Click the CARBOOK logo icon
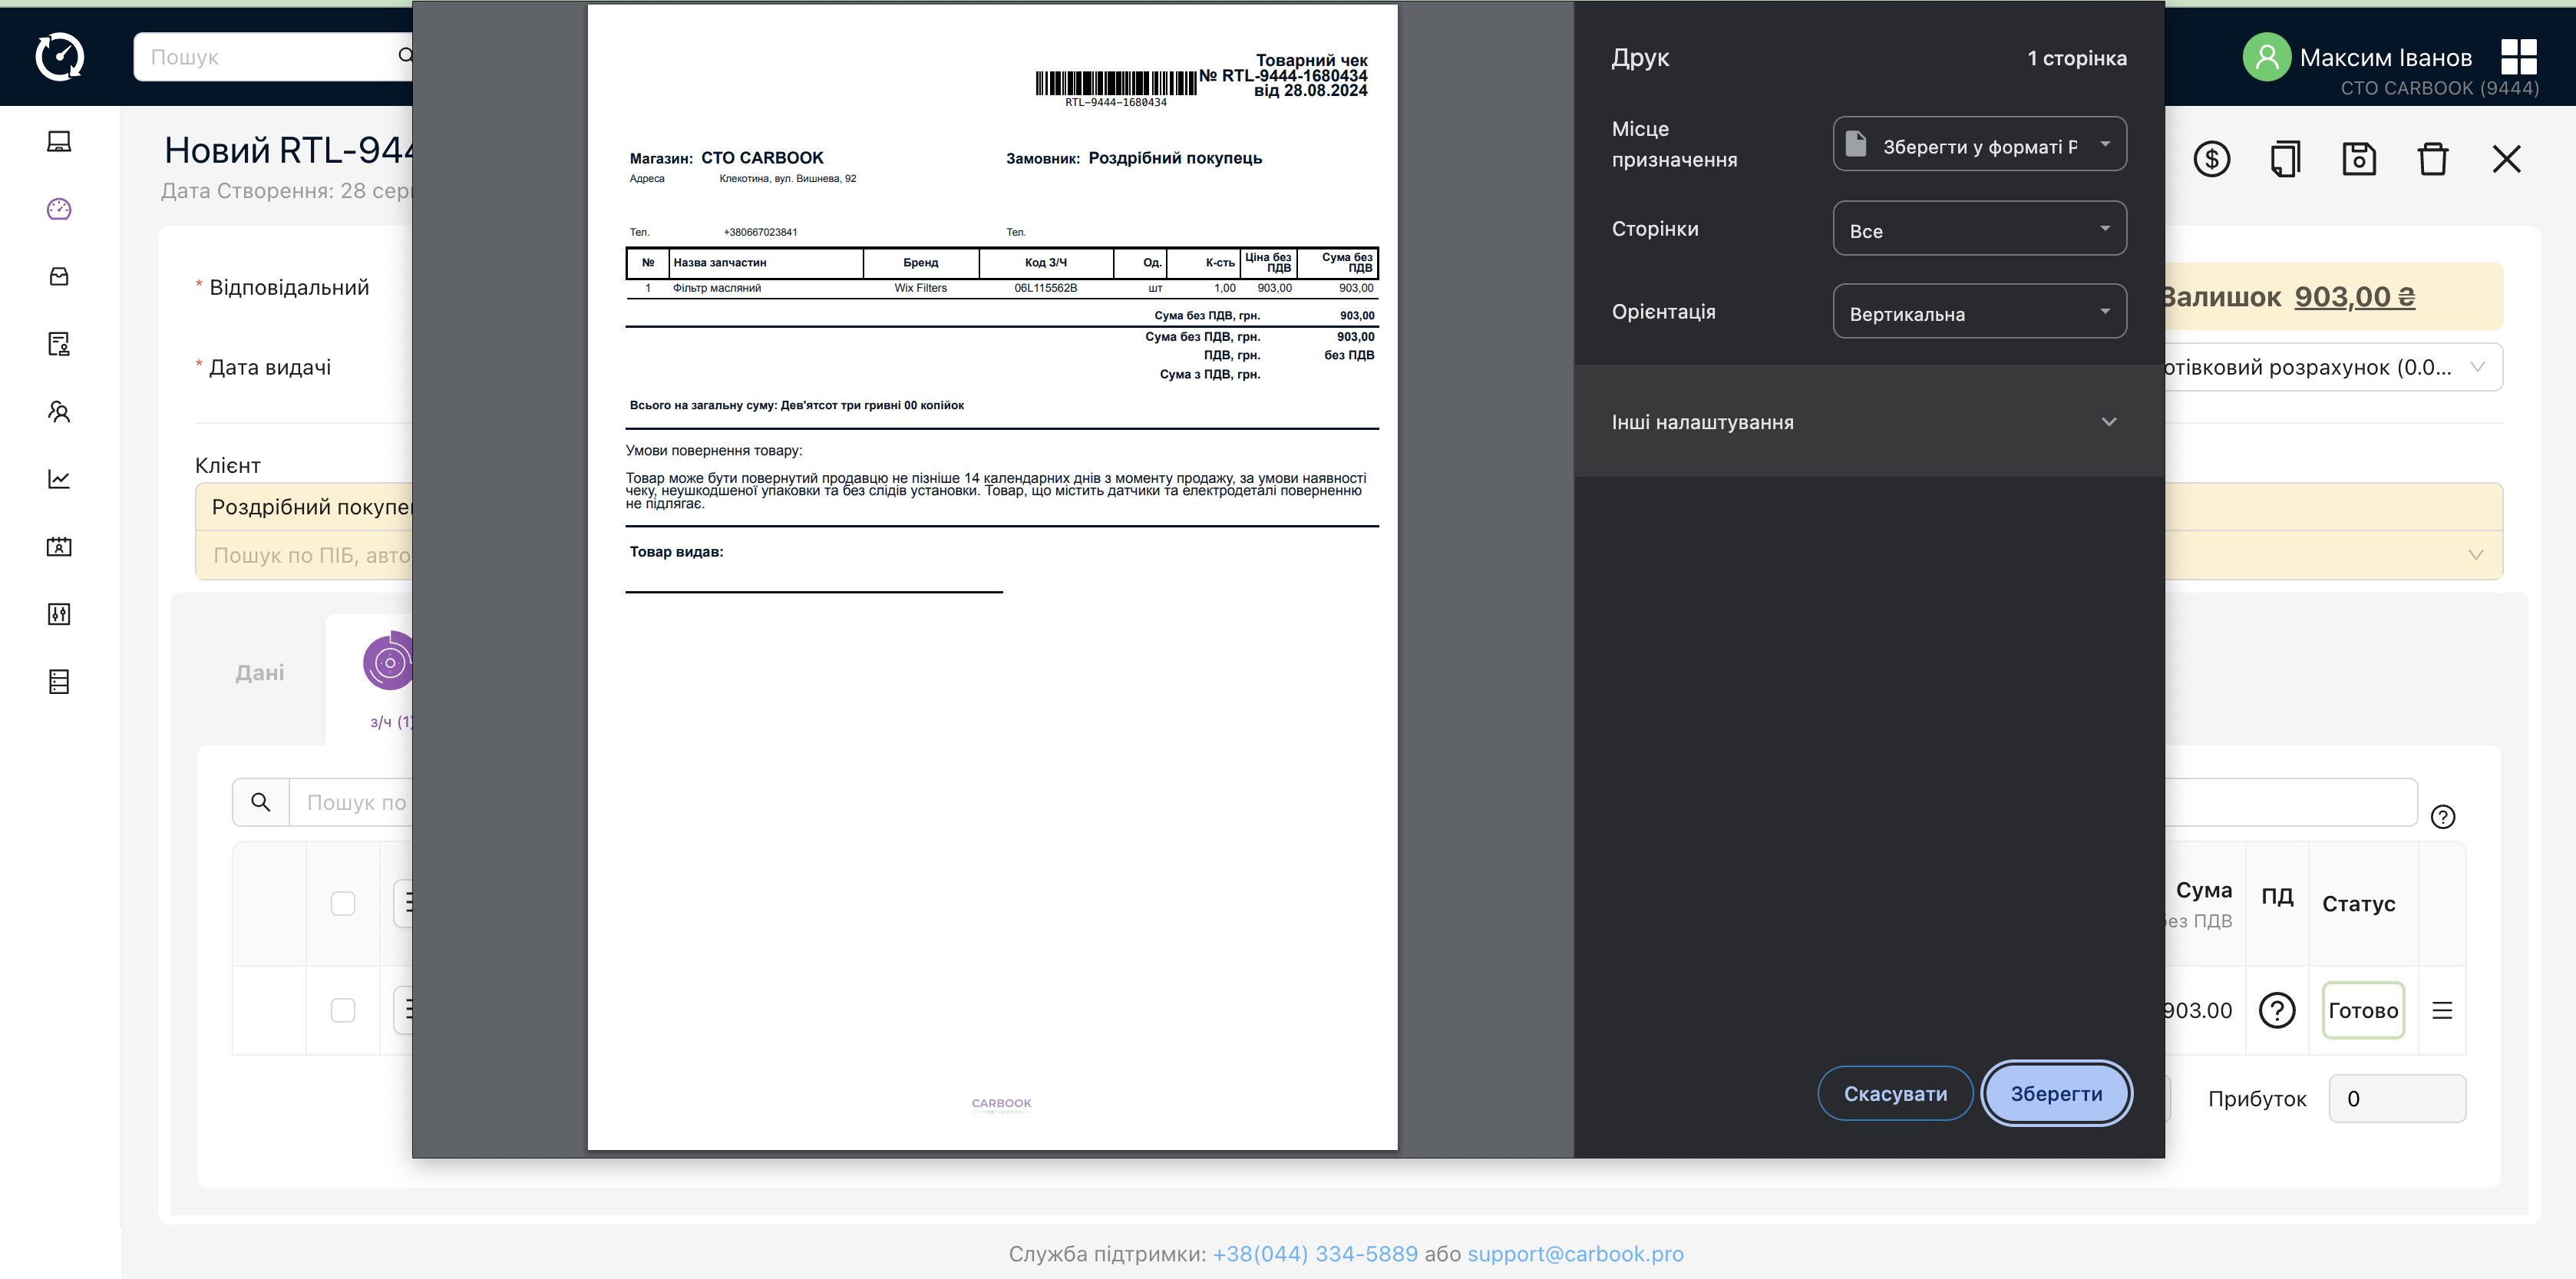Viewport: 2576px width, 1279px height. [59, 56]
